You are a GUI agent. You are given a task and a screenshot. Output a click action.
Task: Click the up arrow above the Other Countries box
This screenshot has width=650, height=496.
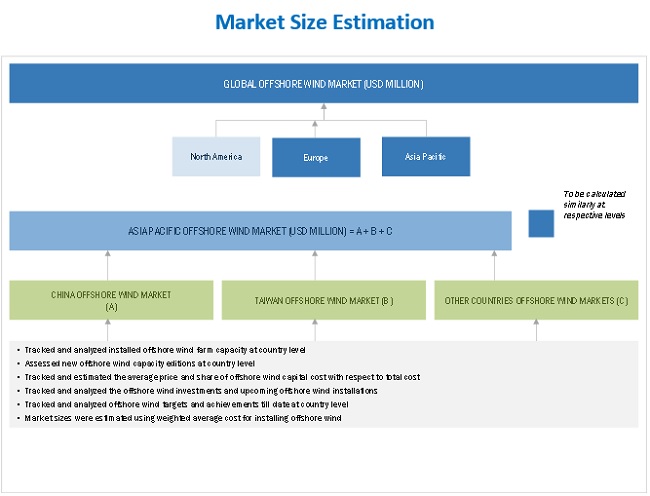coord(494,265)
